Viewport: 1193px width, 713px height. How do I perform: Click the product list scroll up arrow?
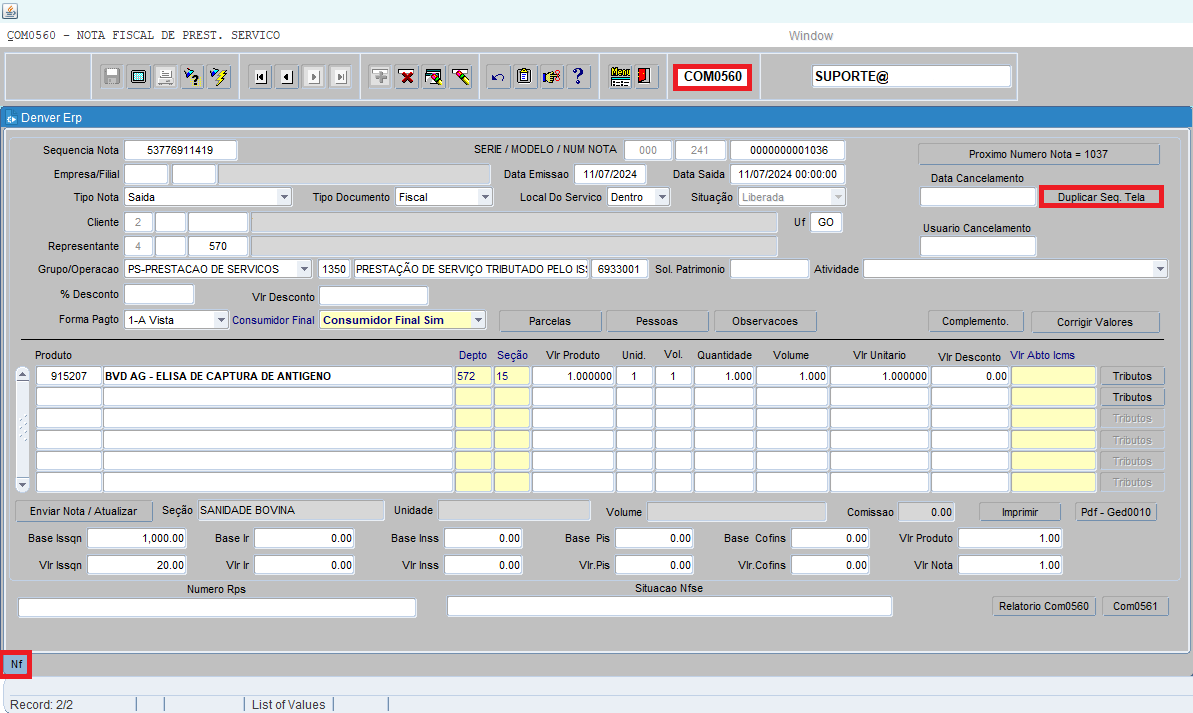click(x=22, y=374)
